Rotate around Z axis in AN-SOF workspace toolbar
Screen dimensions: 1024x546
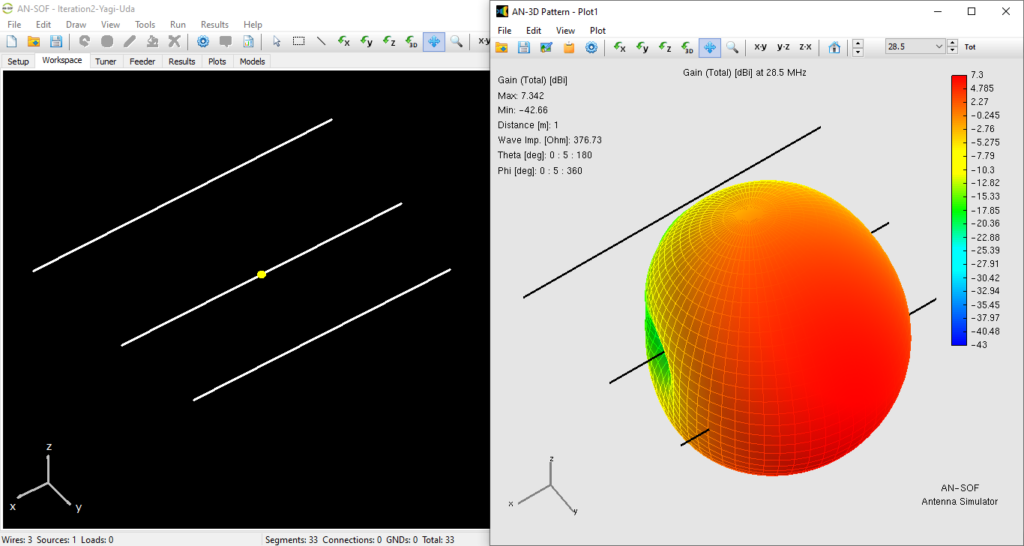tap(389, 42)
